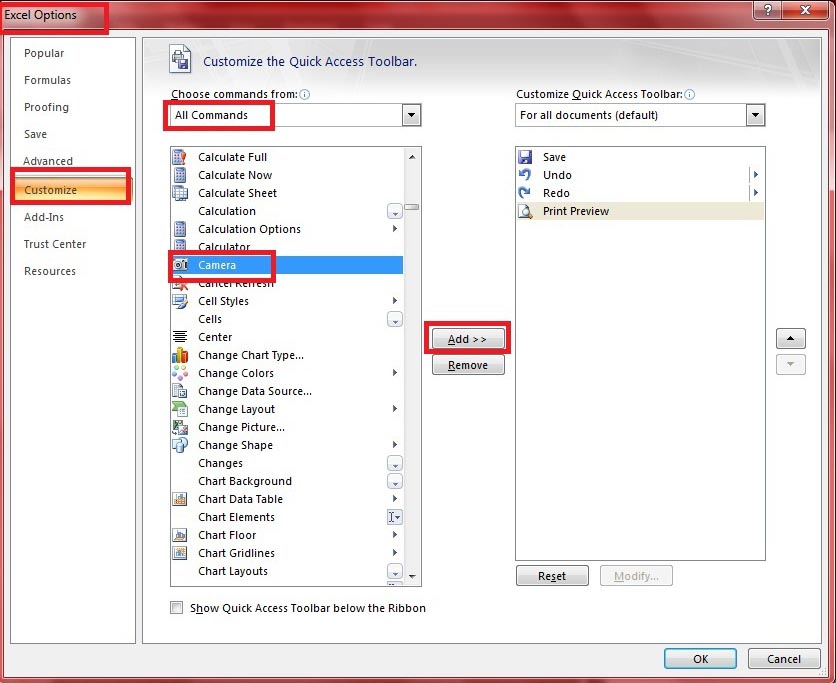
Task: Open the All Commands dropdown
Action: click(411, 115)
